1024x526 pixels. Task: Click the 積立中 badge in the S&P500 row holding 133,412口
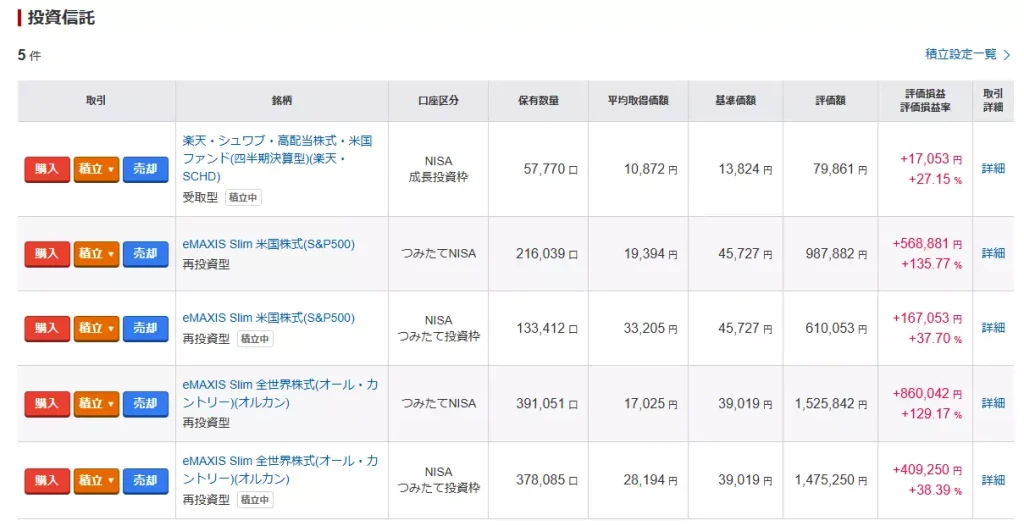pyautogui.click(x=255, y=338)
